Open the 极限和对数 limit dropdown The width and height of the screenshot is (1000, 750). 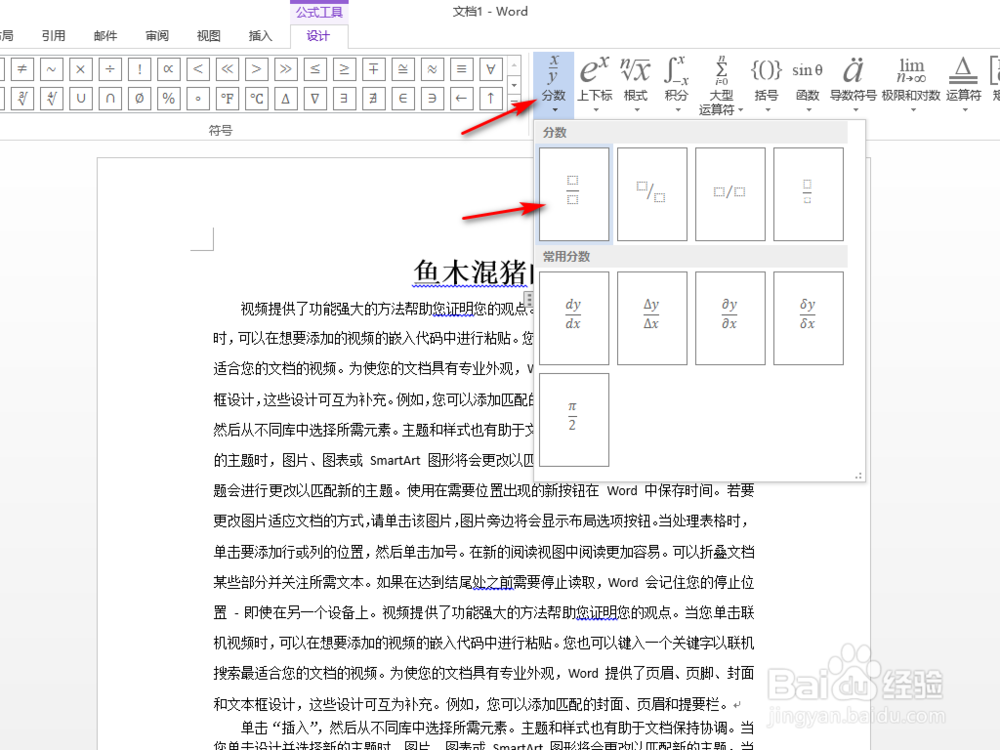point(911,84)
